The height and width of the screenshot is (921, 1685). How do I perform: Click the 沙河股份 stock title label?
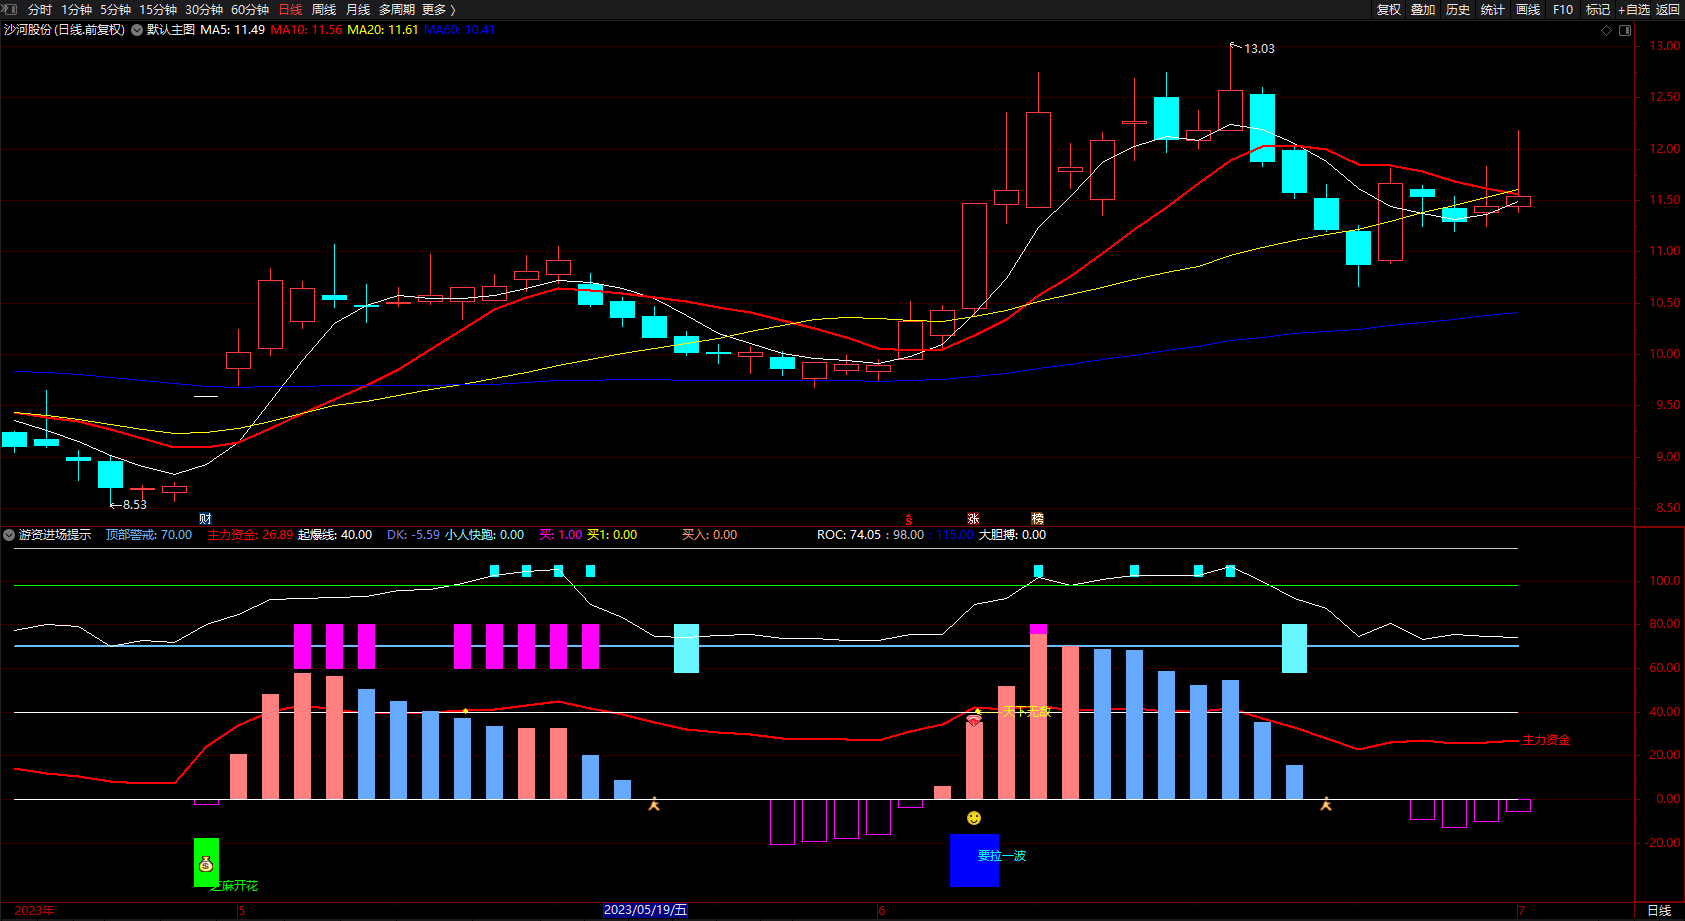pyautogui.click(x=28, y=30)
